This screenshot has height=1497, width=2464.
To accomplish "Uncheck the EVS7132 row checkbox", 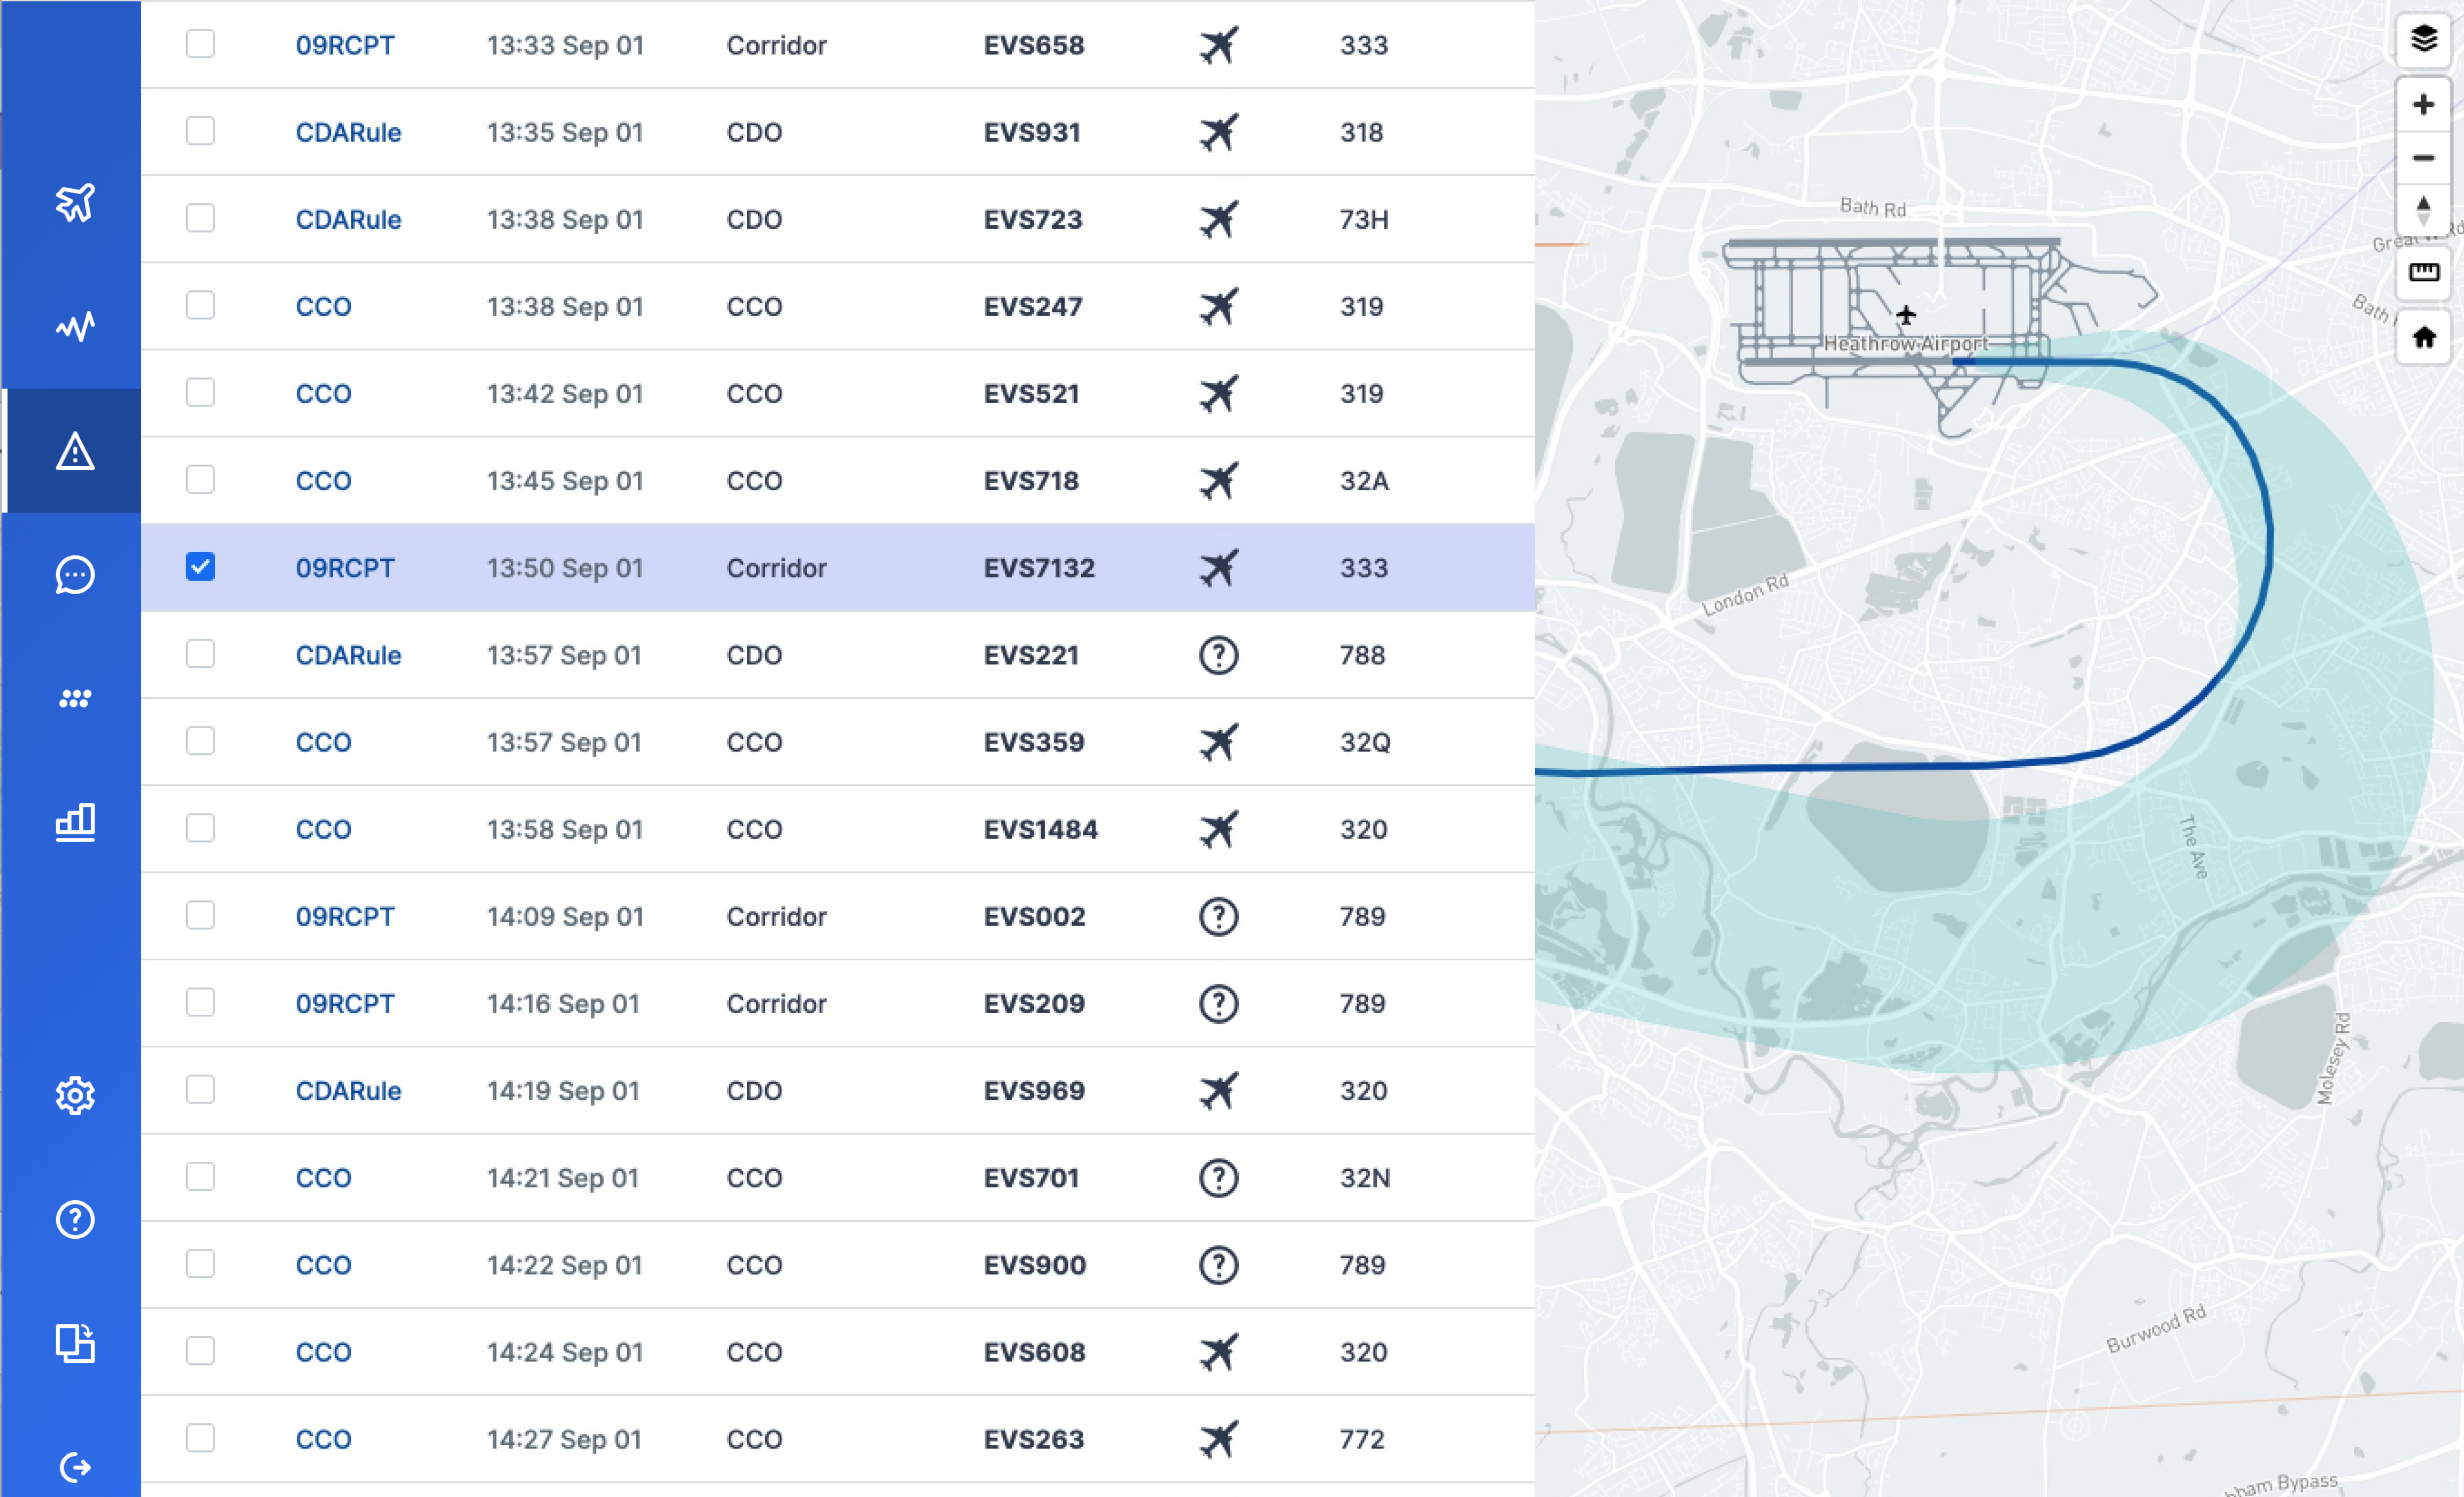I will (200, 567).
